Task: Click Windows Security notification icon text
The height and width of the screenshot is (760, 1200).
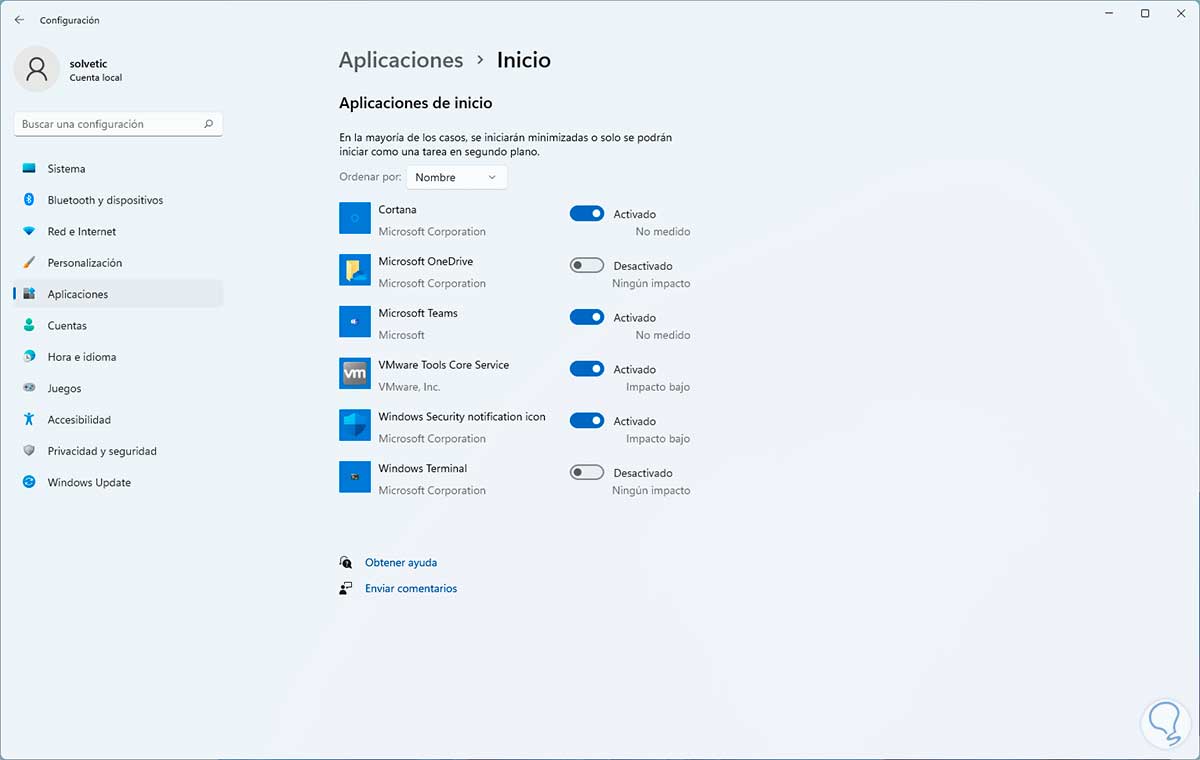Action: (x=462, y=417)
